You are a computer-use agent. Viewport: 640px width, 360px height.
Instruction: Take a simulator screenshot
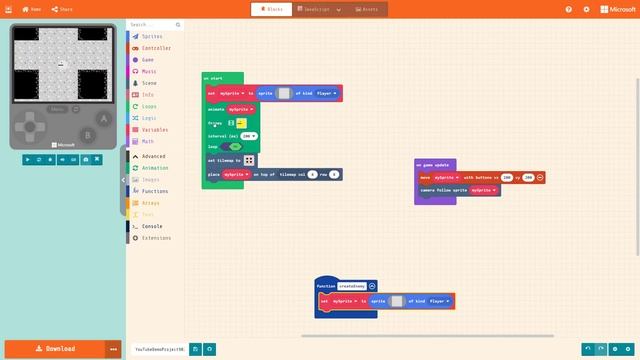(86, 160)
